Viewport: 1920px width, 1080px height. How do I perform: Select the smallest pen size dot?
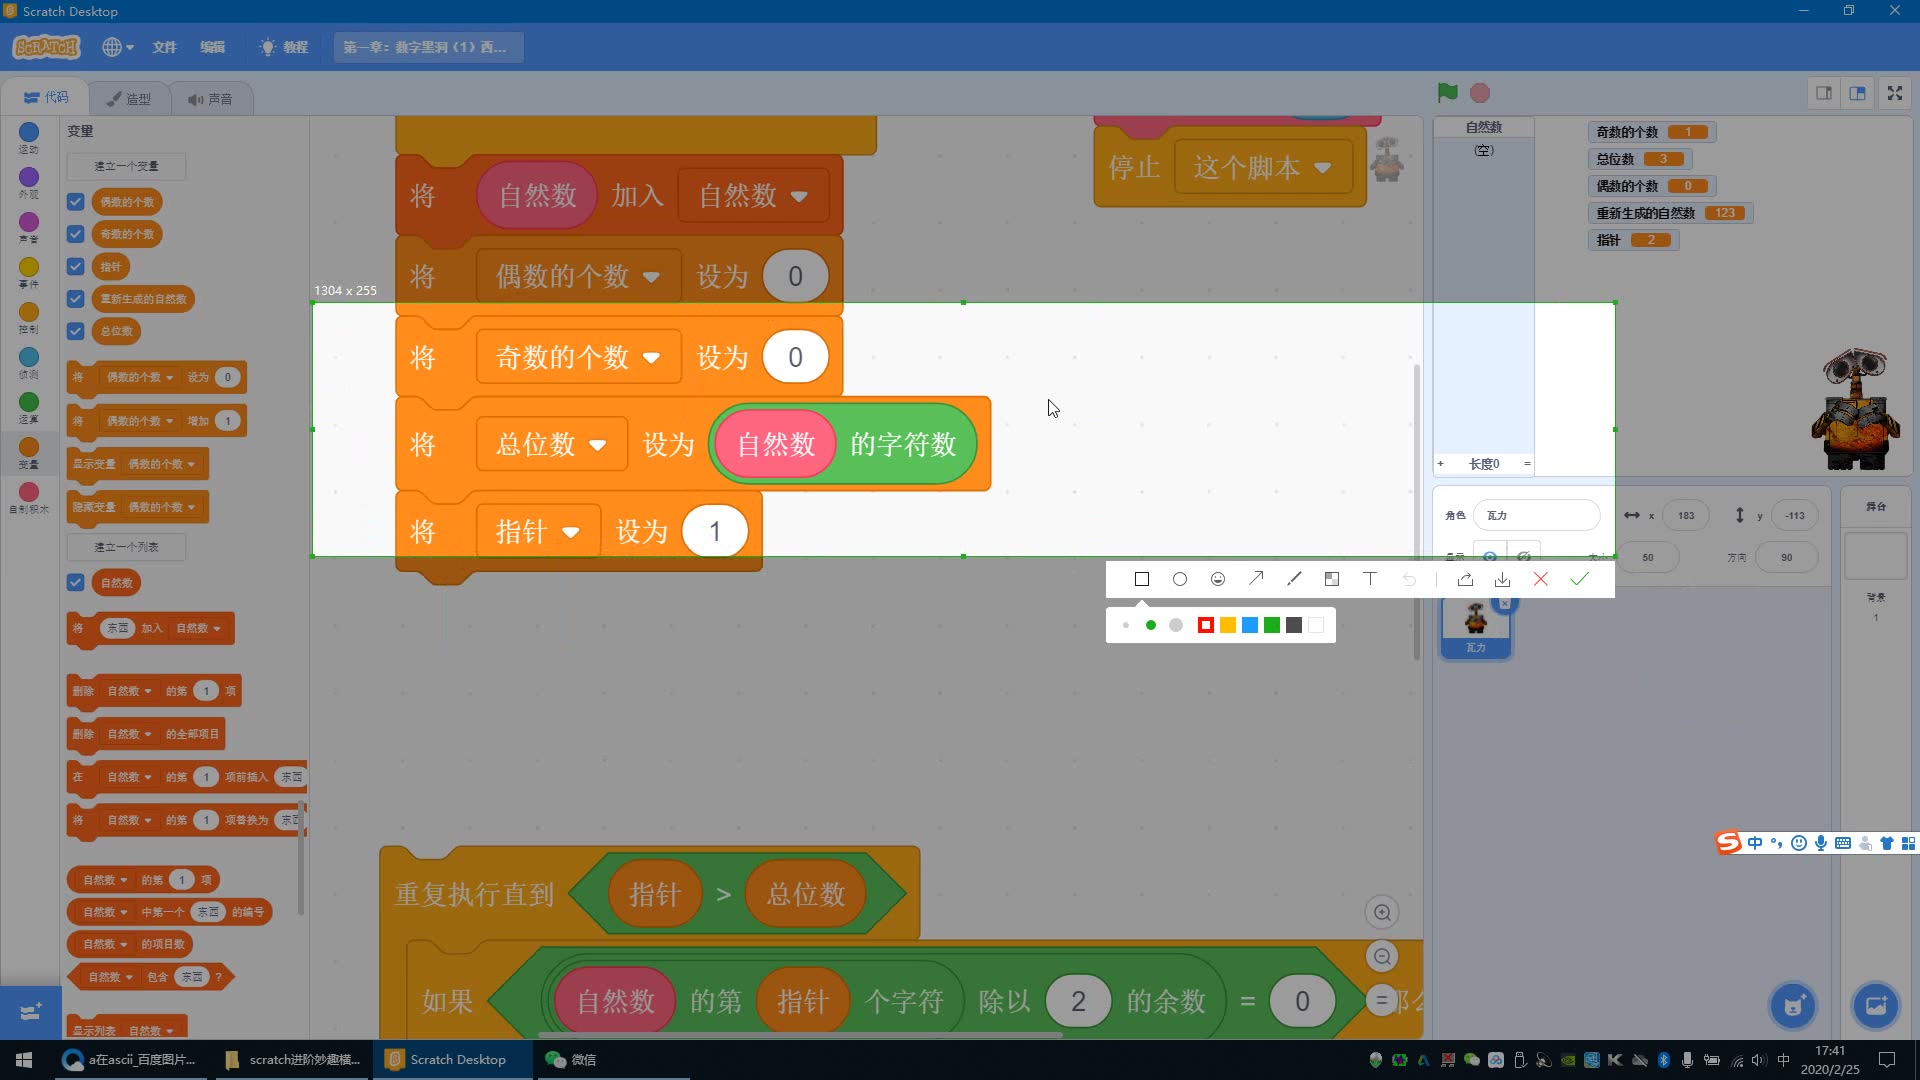click(x=1126, y=625)
